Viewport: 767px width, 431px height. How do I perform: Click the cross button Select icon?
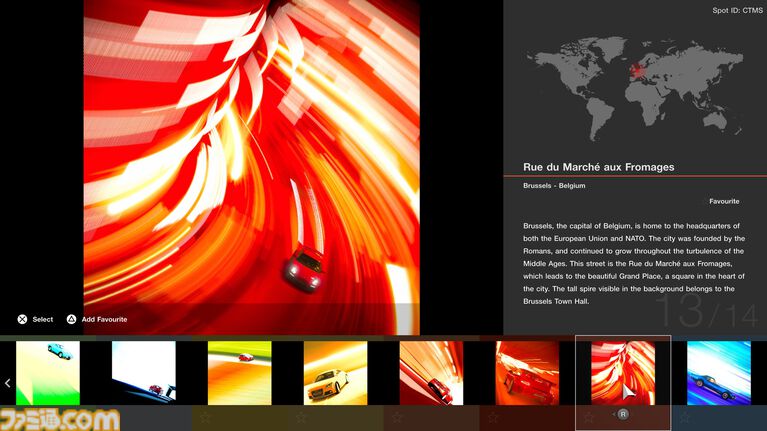23,319
